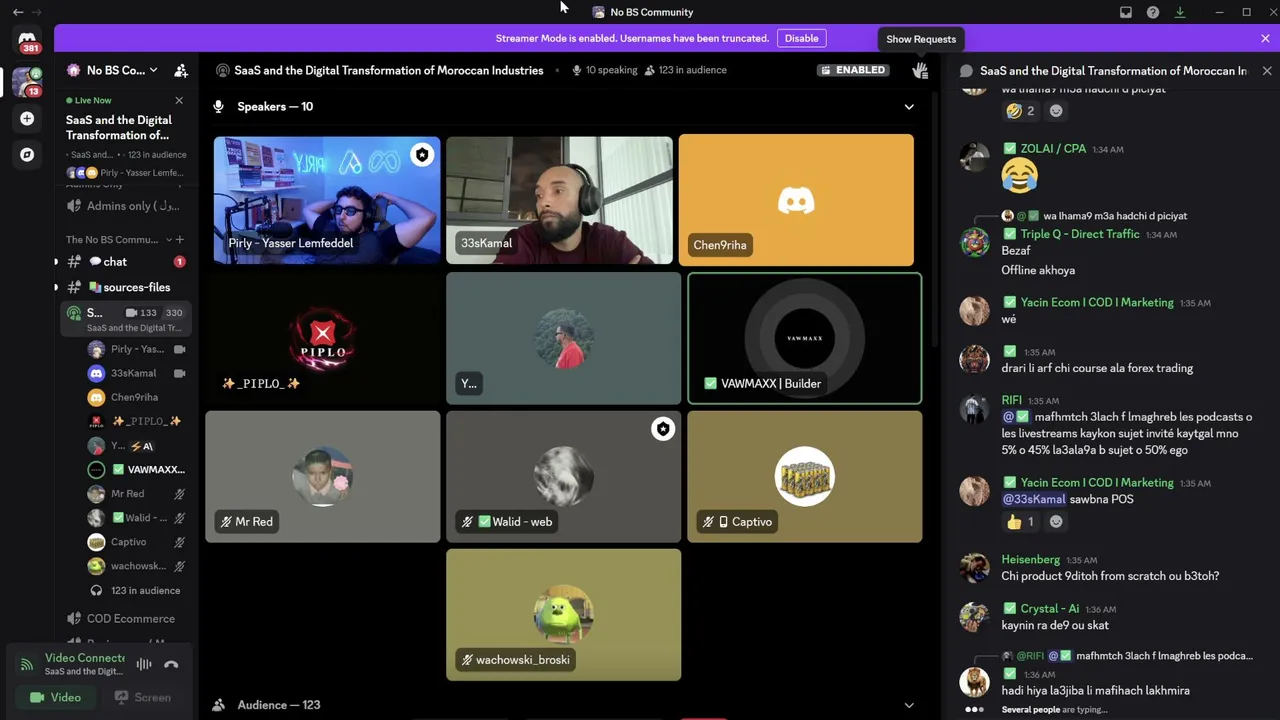Open the Admins only stage channel
Viewport: 1280px width, 720px height.
point(125,206)
